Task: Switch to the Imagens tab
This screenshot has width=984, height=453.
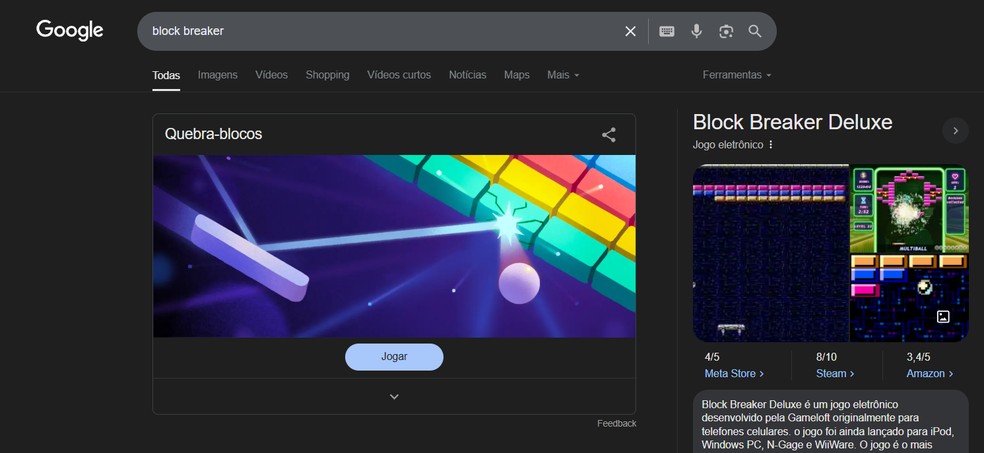Action: 218,75
